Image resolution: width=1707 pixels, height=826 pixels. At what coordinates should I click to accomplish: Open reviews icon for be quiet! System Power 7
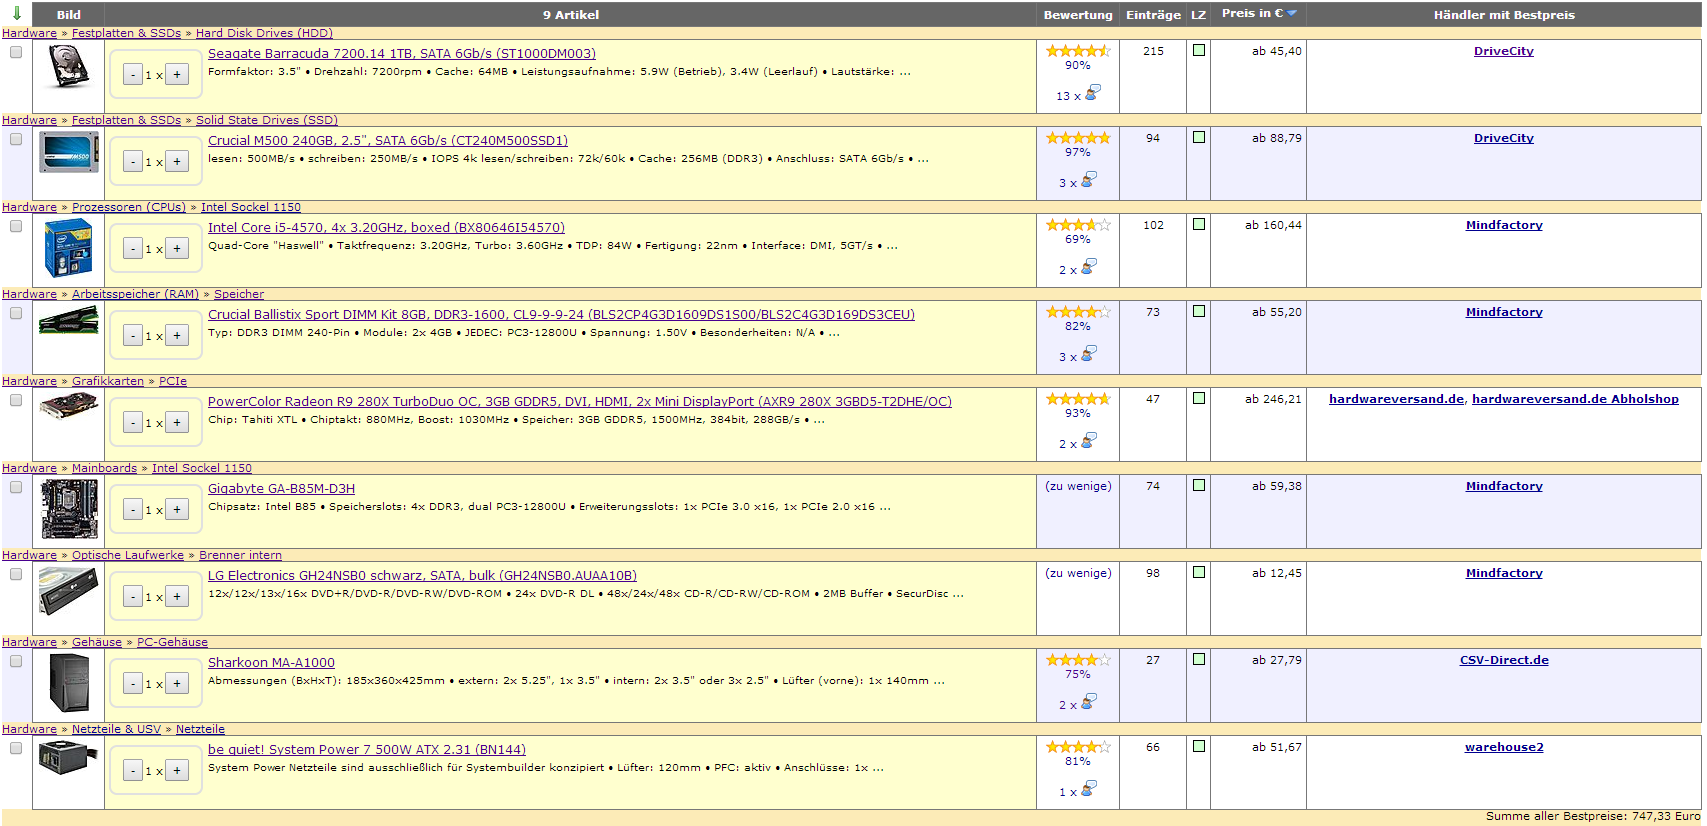click(x=1089, y=788)
